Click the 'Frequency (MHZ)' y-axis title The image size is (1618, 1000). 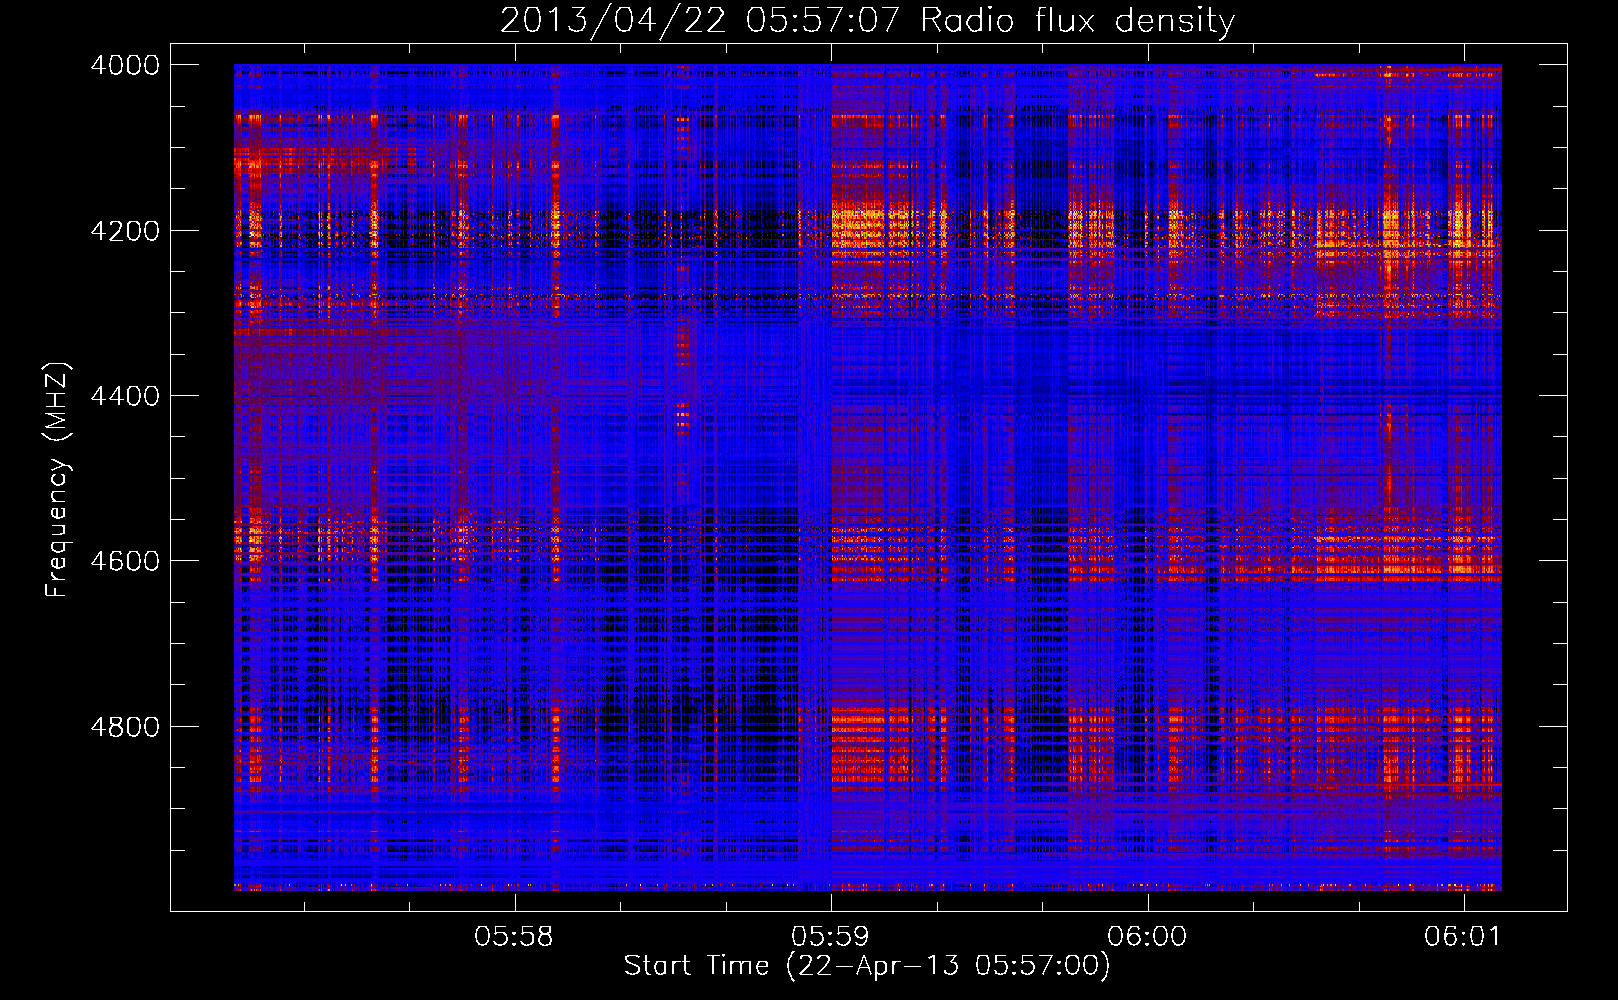pyautogui.click(x=57, y=480)
